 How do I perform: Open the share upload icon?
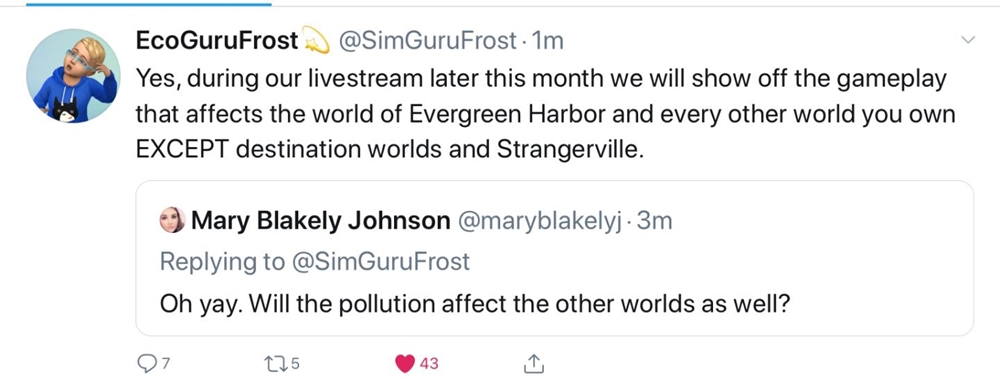pyautogui.click(x=533, y=363)
